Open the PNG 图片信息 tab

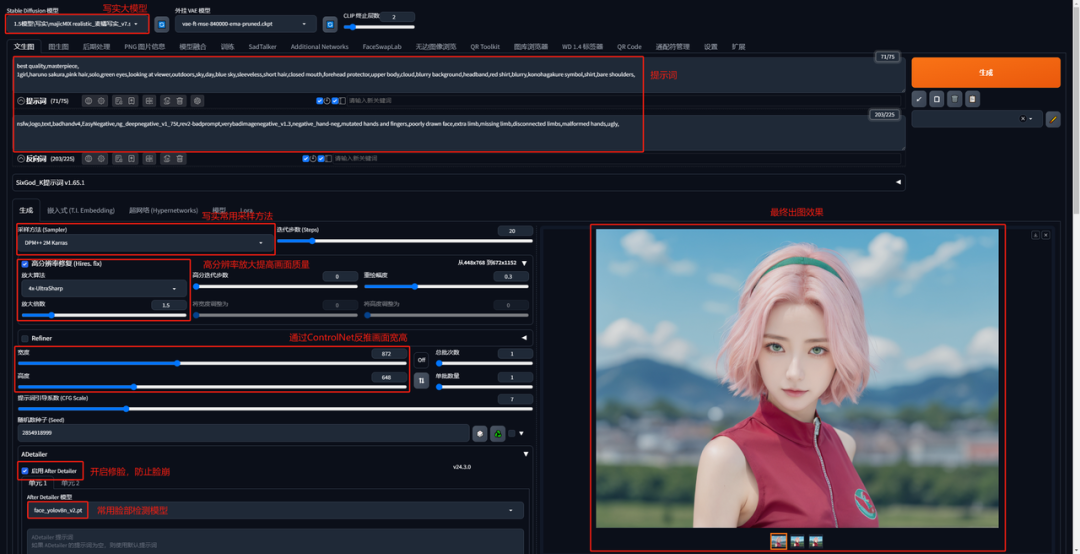click(145, 47)
